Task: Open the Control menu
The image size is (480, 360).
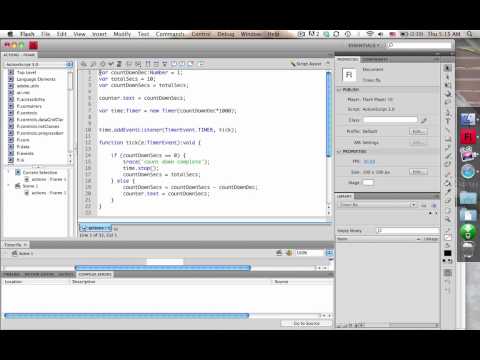Action: pyautogui.click(x=201, y=34)
